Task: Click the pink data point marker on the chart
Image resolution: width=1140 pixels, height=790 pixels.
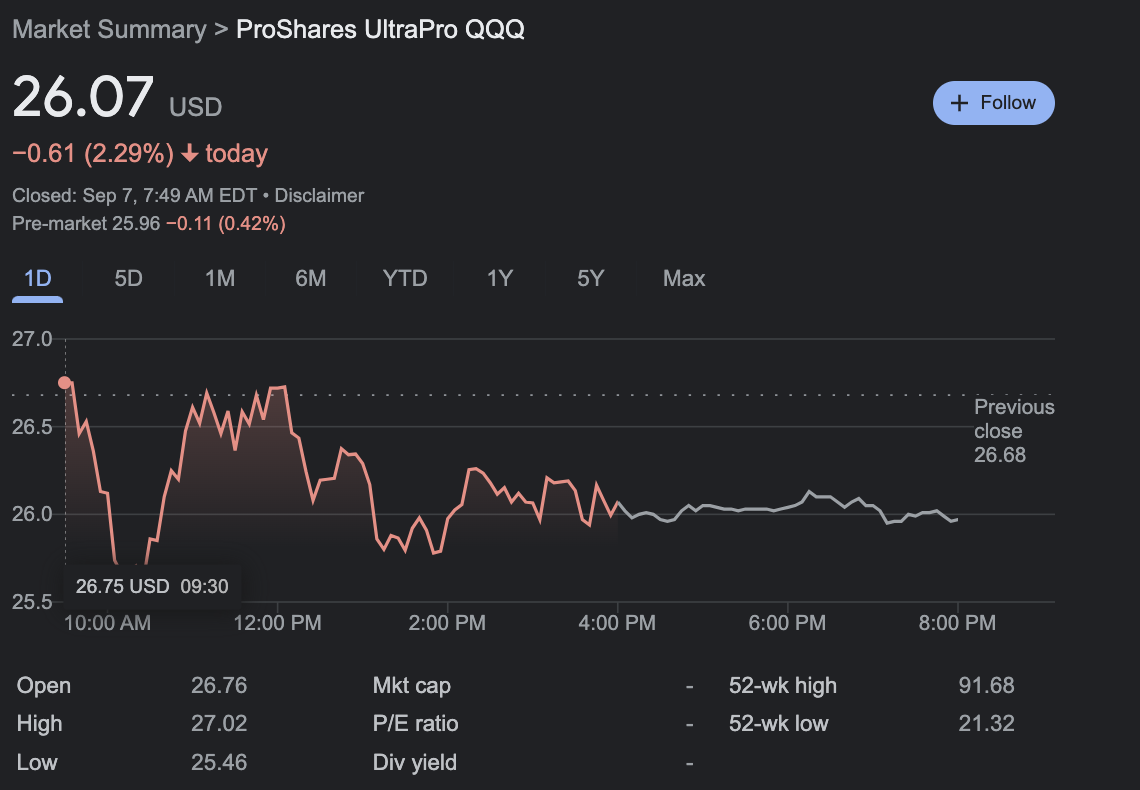Action: pos(65,382)
